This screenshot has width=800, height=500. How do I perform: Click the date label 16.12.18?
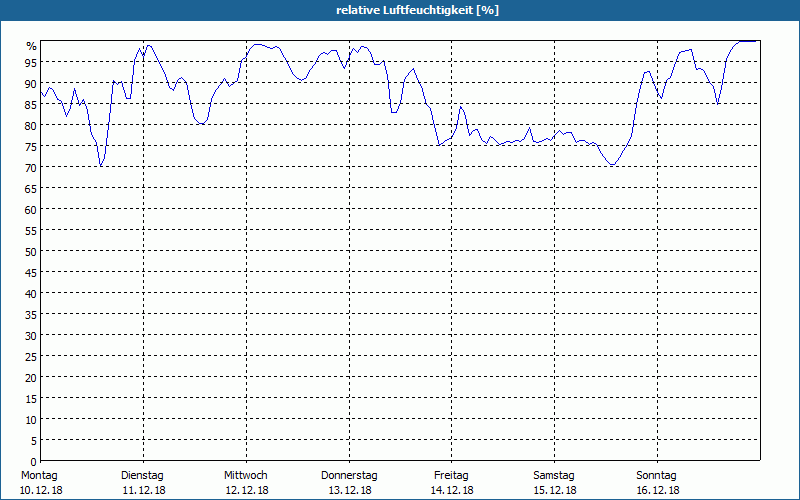tap(658, 490)
